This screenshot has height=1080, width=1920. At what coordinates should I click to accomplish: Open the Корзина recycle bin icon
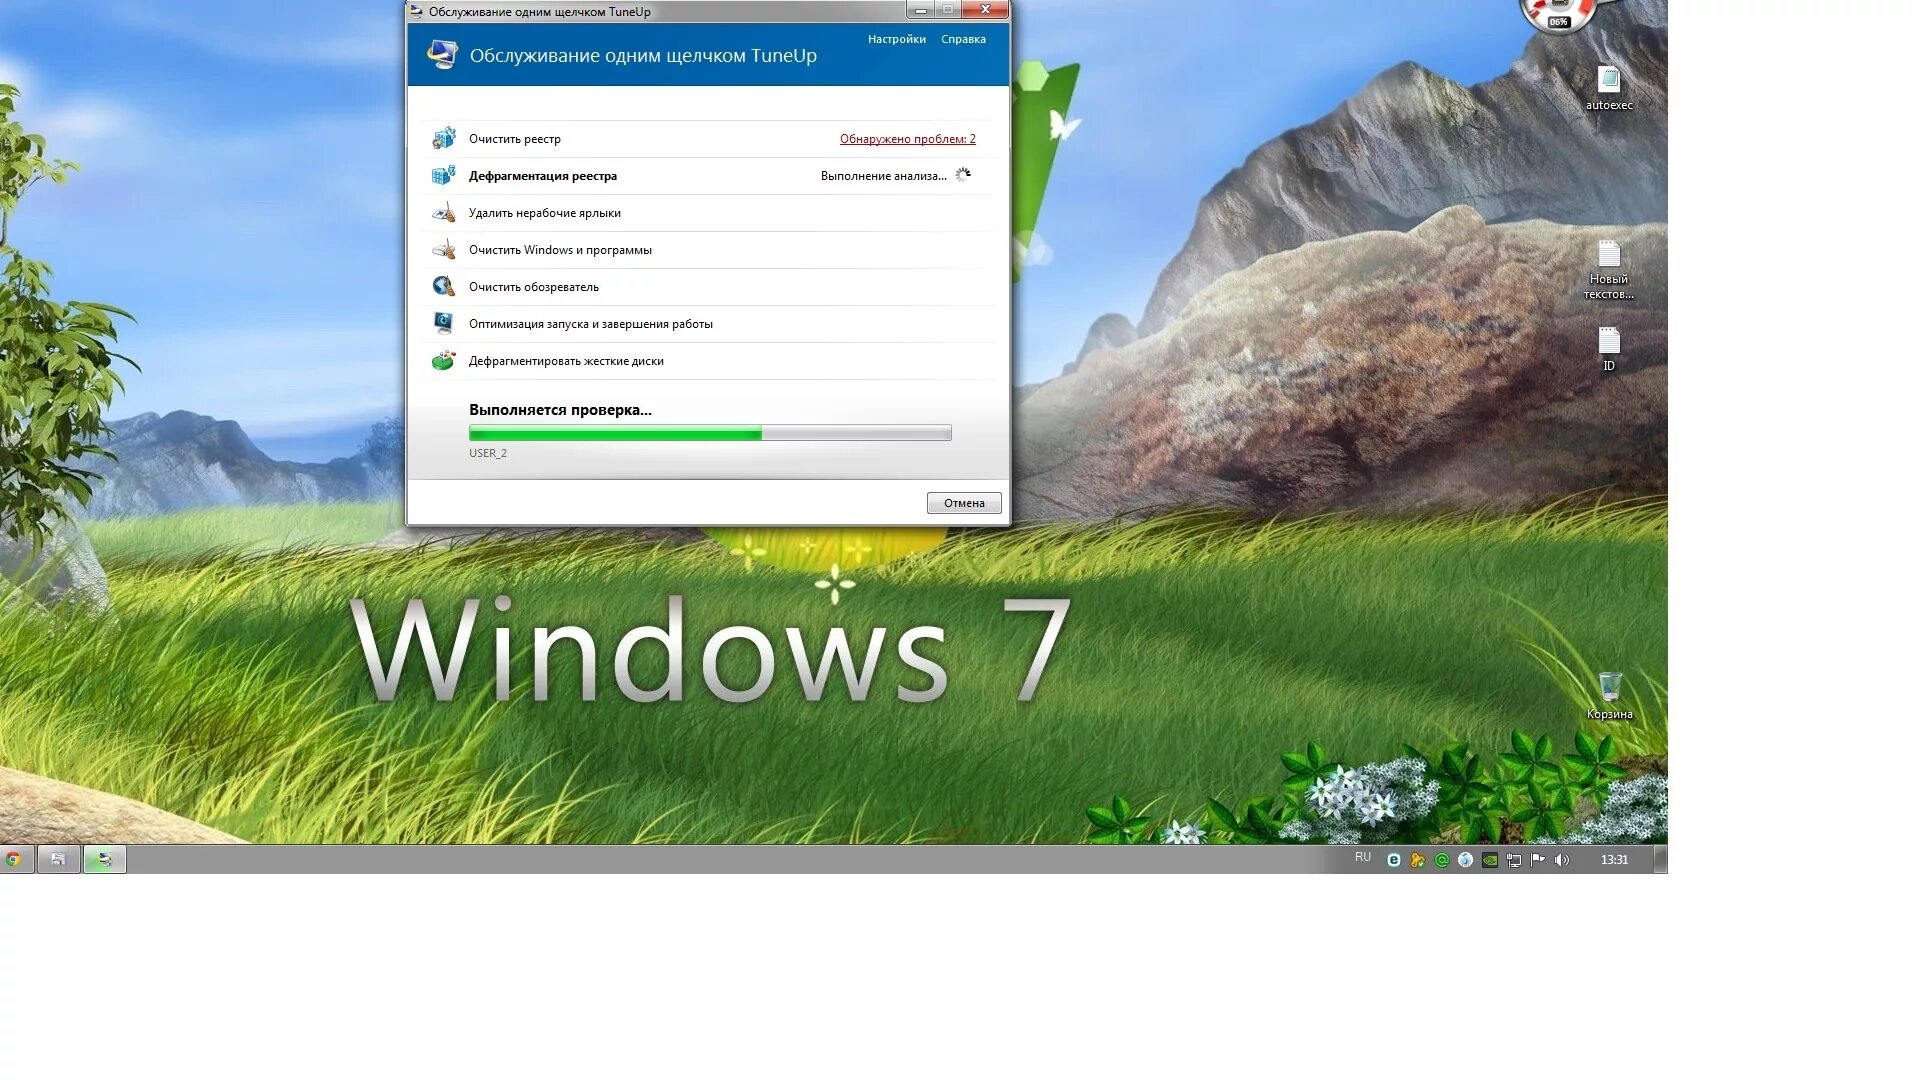(x=1609, y=696)
